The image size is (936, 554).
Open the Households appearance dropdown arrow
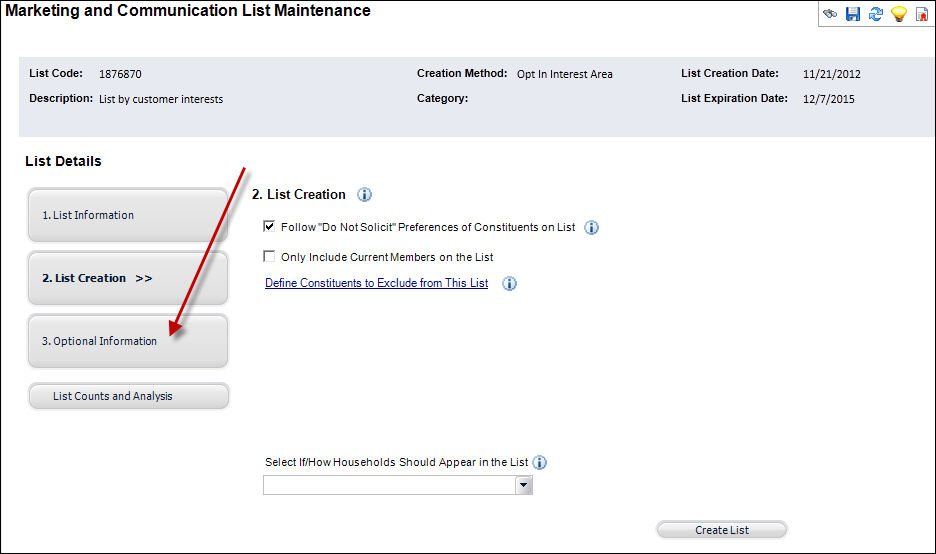[x=524, y=485]
